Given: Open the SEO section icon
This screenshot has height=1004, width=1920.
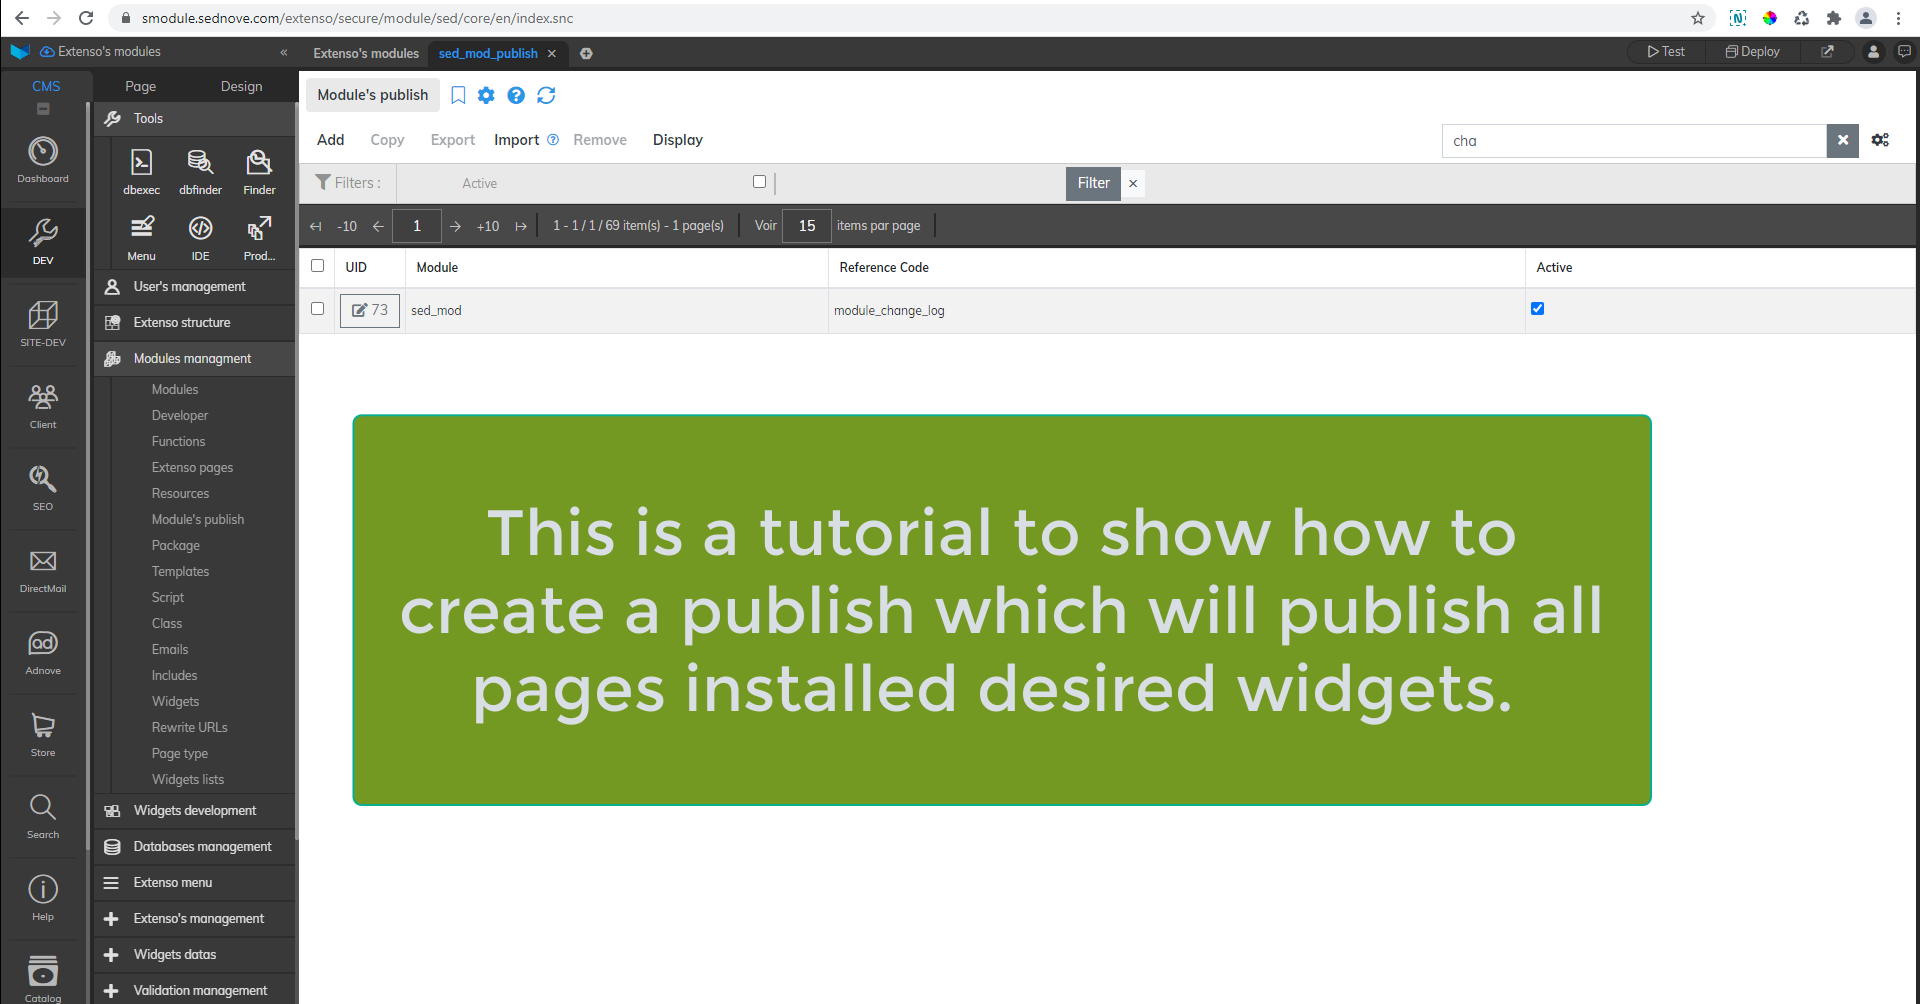Looking at the screenshot, I should coord(43,488).
